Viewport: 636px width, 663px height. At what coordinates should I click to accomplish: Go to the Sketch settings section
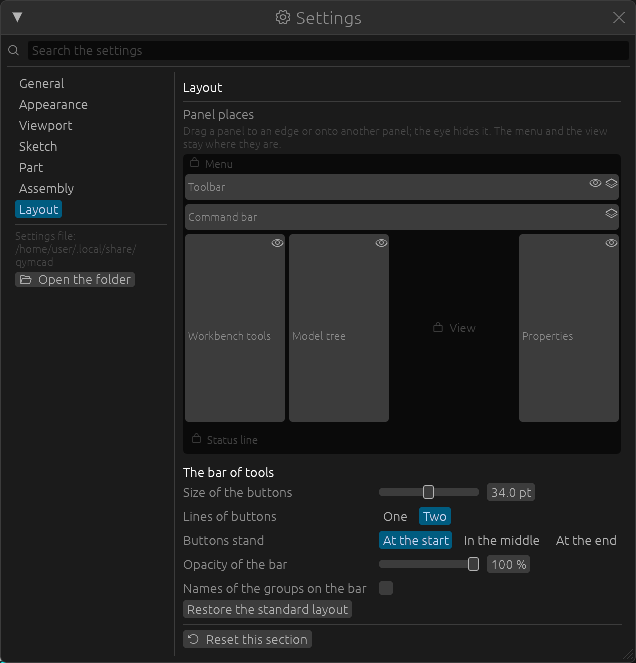click(38, 146)
